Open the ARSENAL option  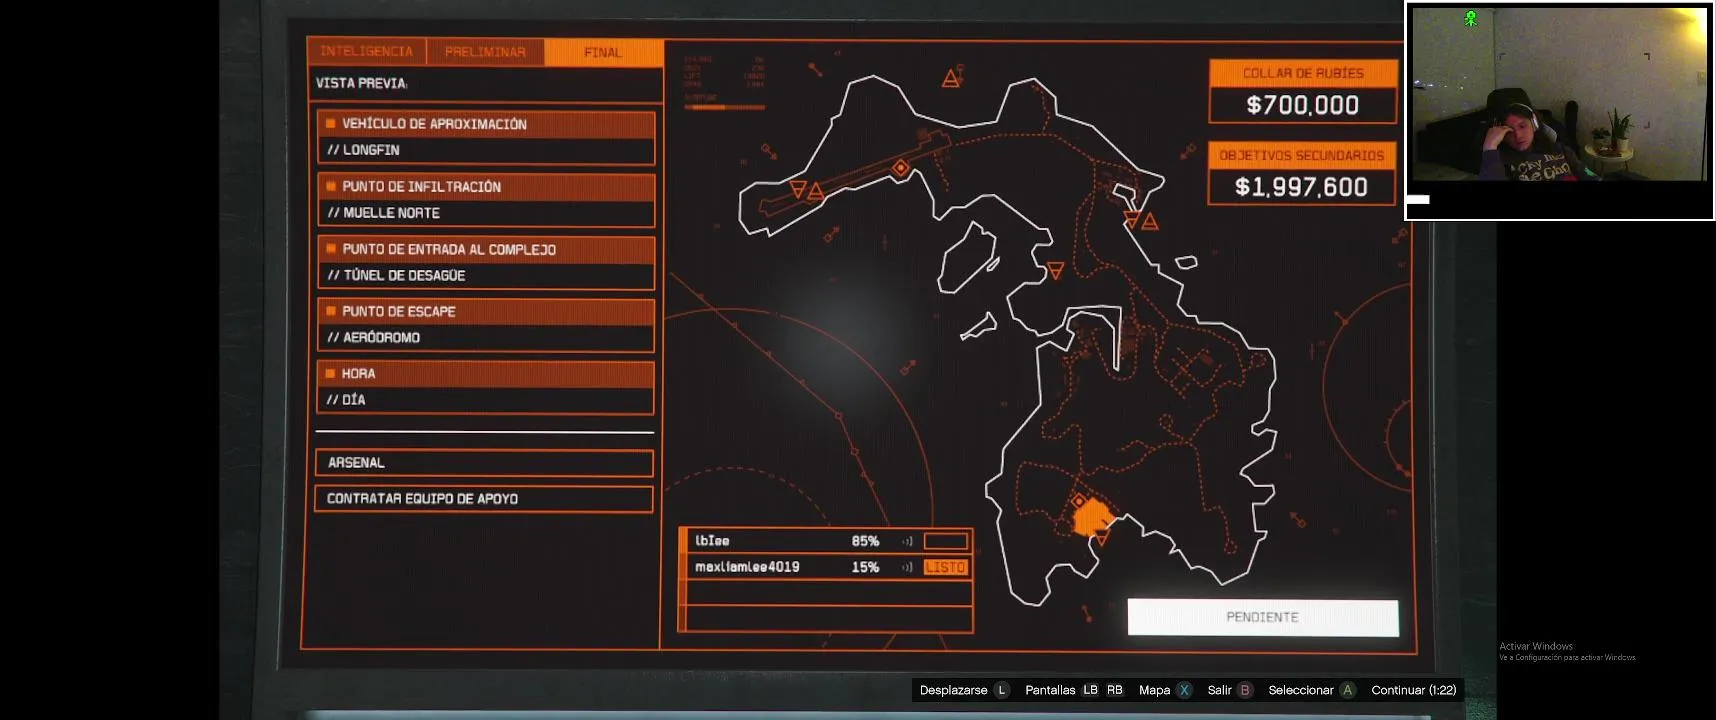484,463
